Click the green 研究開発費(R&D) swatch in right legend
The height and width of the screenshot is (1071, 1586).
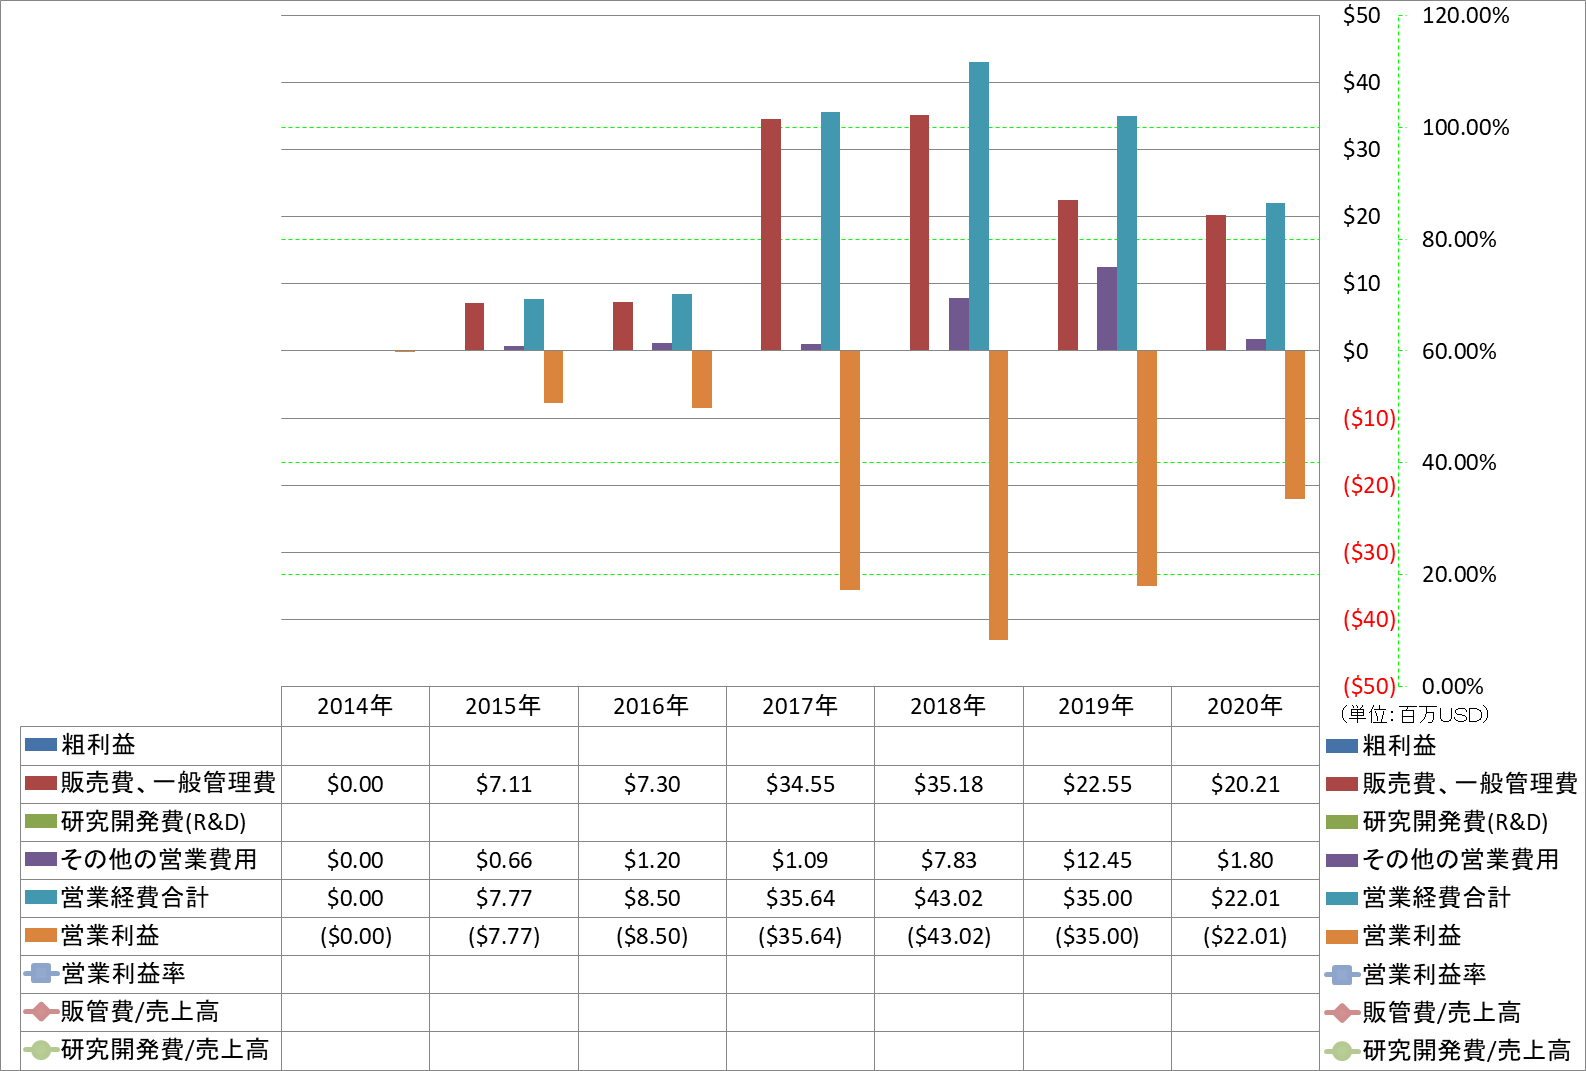point(1342,822)
